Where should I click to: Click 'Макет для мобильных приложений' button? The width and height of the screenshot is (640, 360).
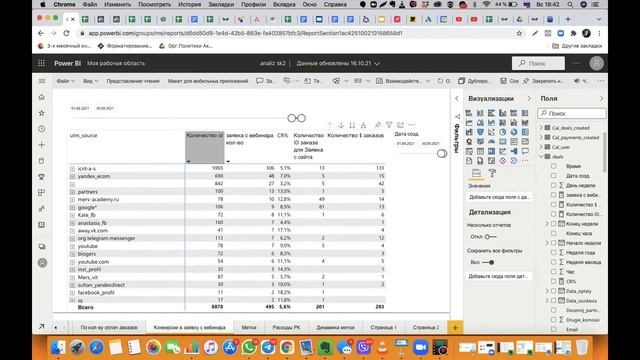click(208, 81)
